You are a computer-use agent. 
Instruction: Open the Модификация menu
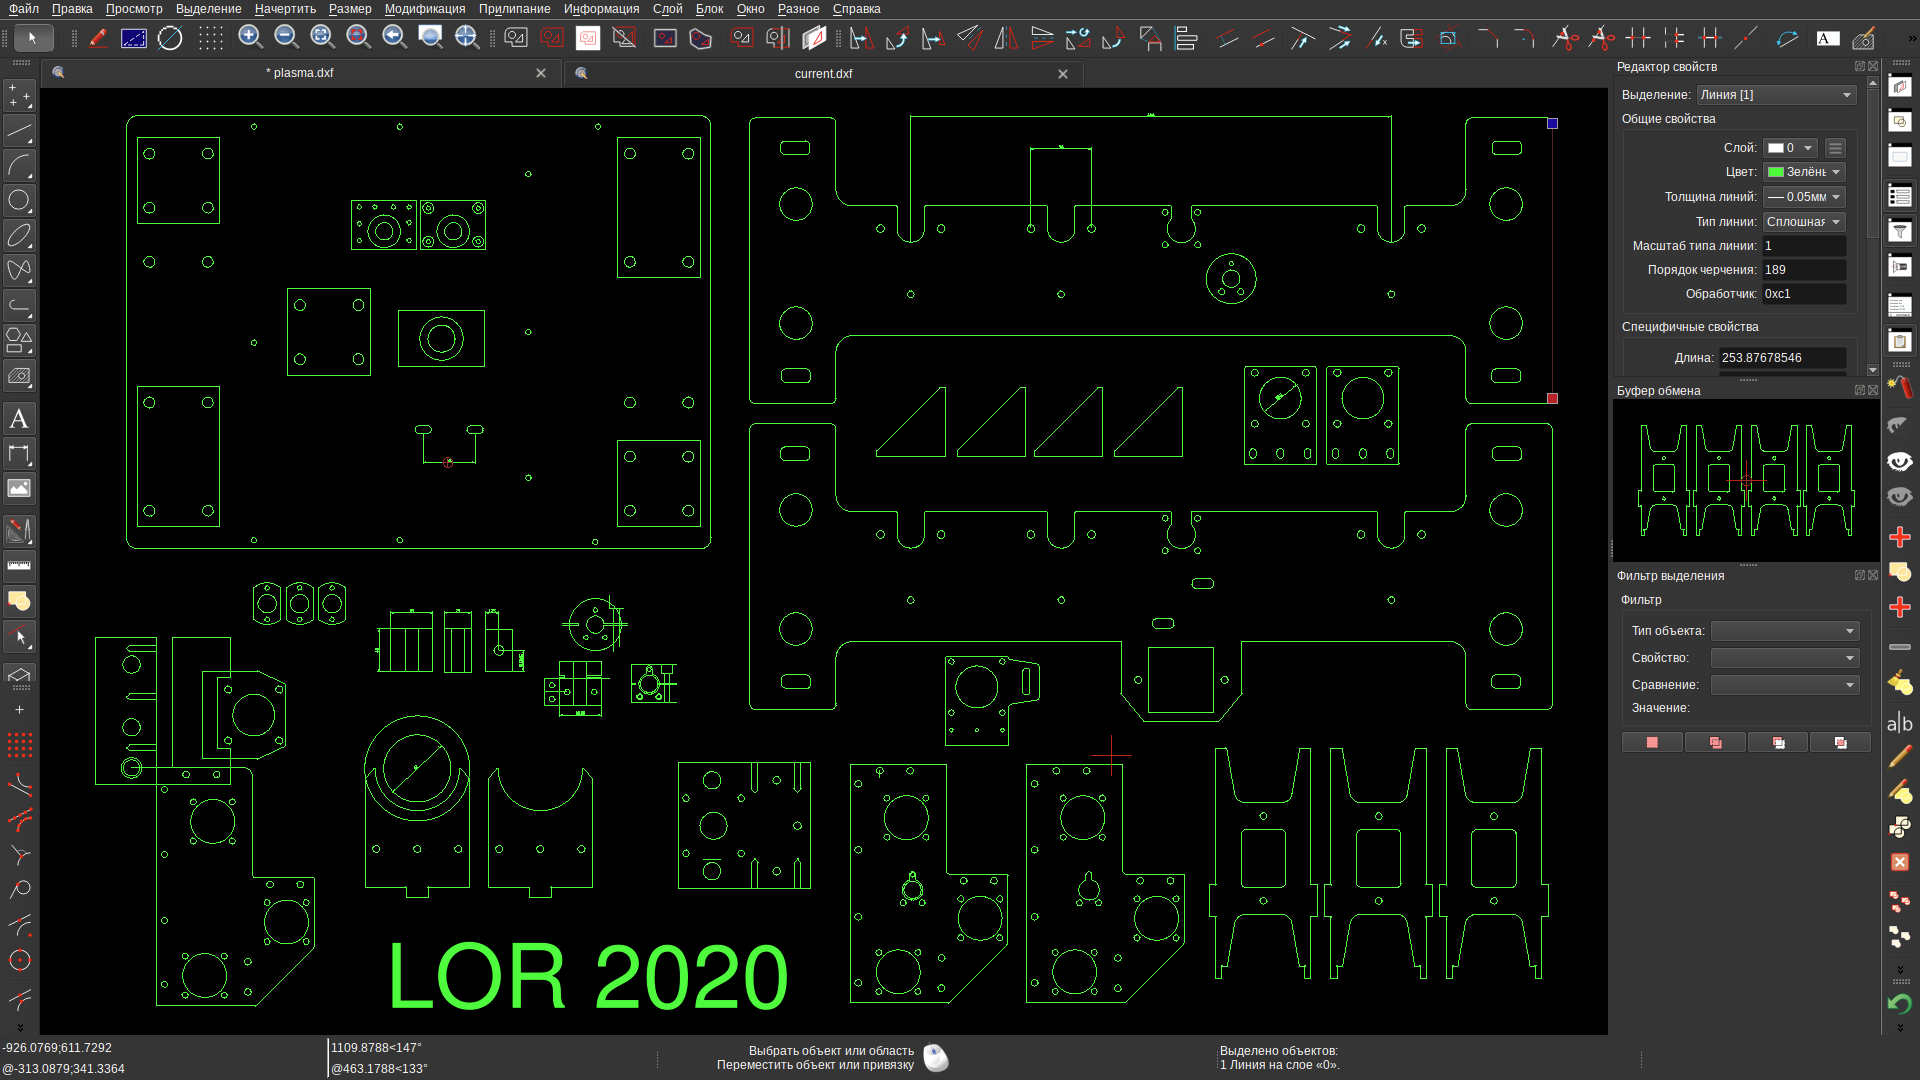point(424,9)
